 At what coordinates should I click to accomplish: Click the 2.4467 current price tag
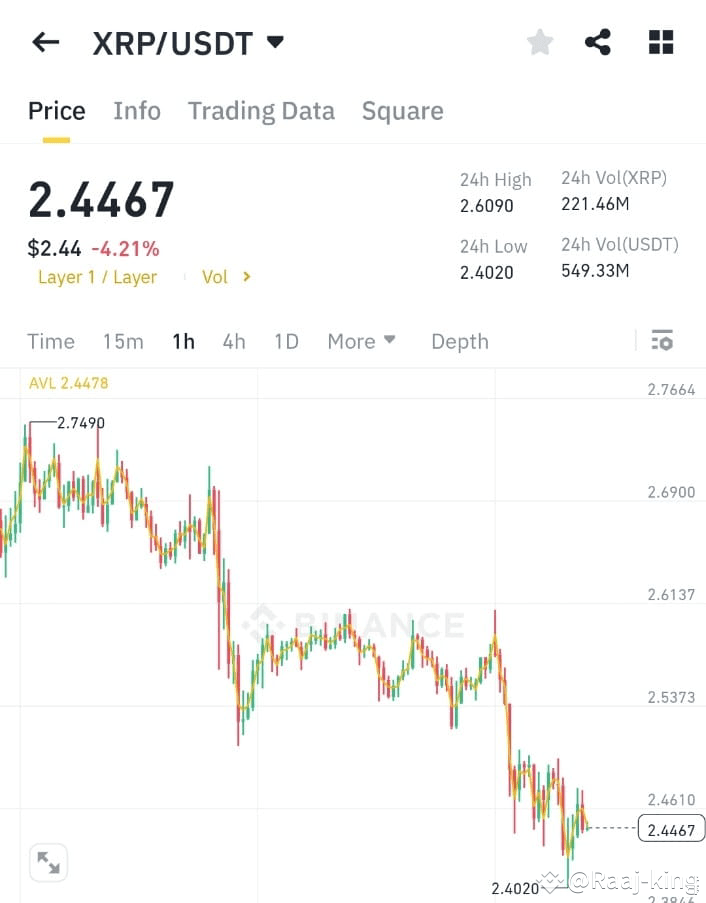click(x=670, y=829)
